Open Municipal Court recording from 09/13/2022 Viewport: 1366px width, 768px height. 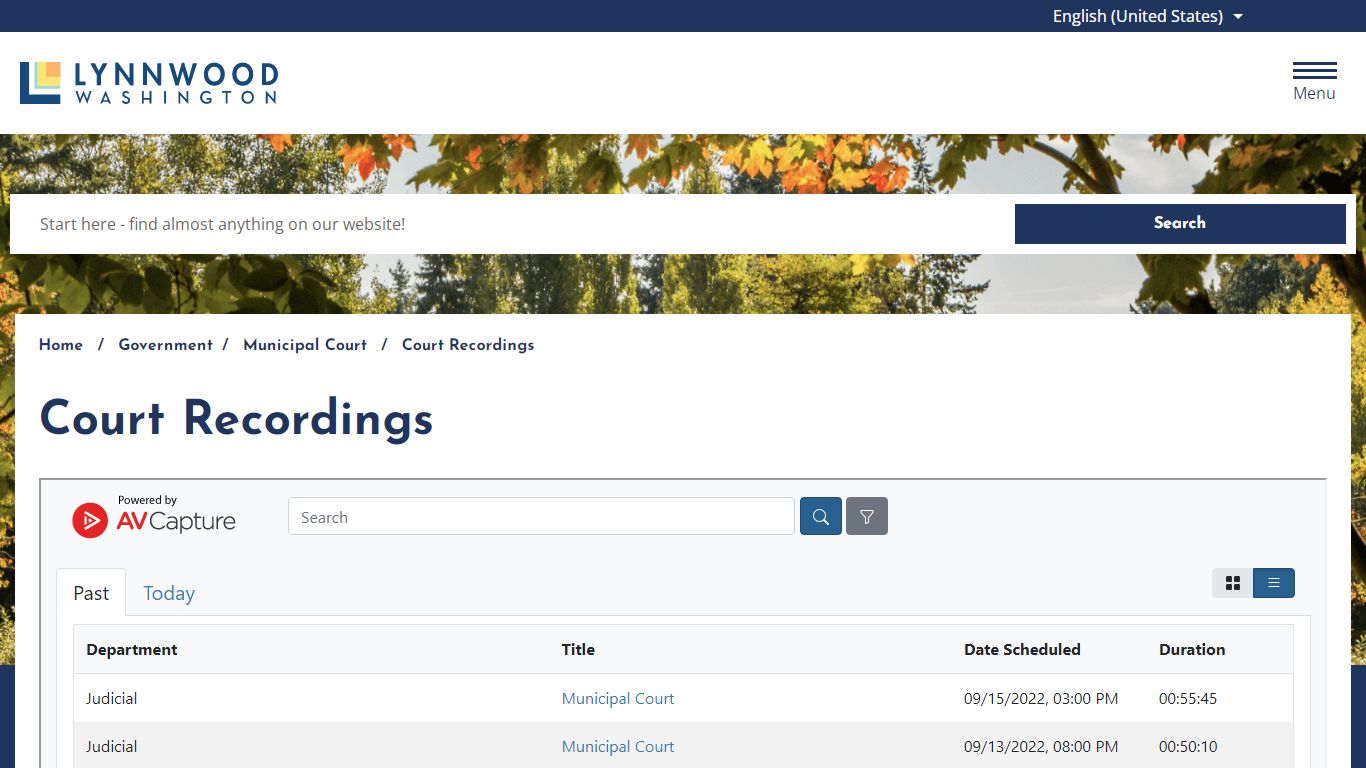[618, 746]
